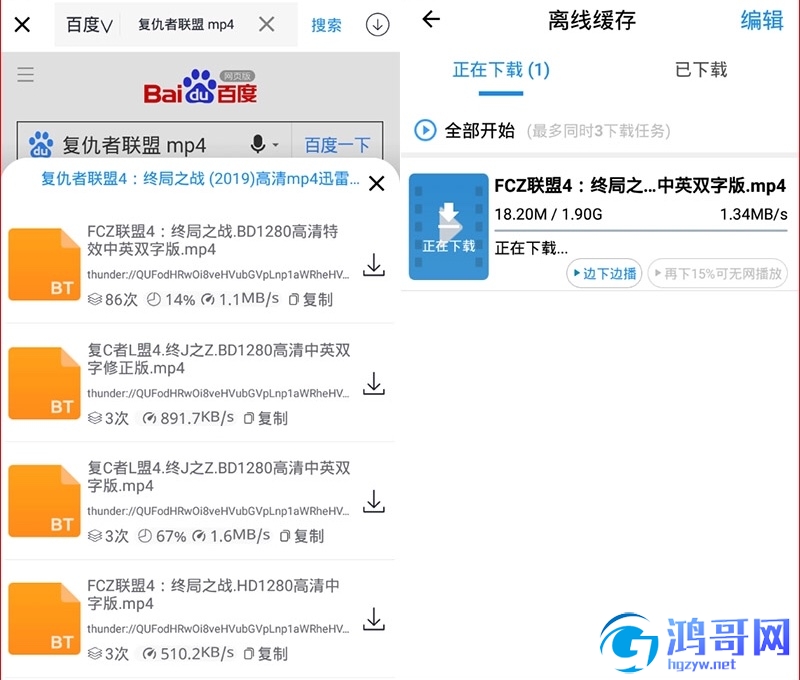Tap the 边下边播 button
This screenshot has width=800, height=680.
click(x=604, y=273)
